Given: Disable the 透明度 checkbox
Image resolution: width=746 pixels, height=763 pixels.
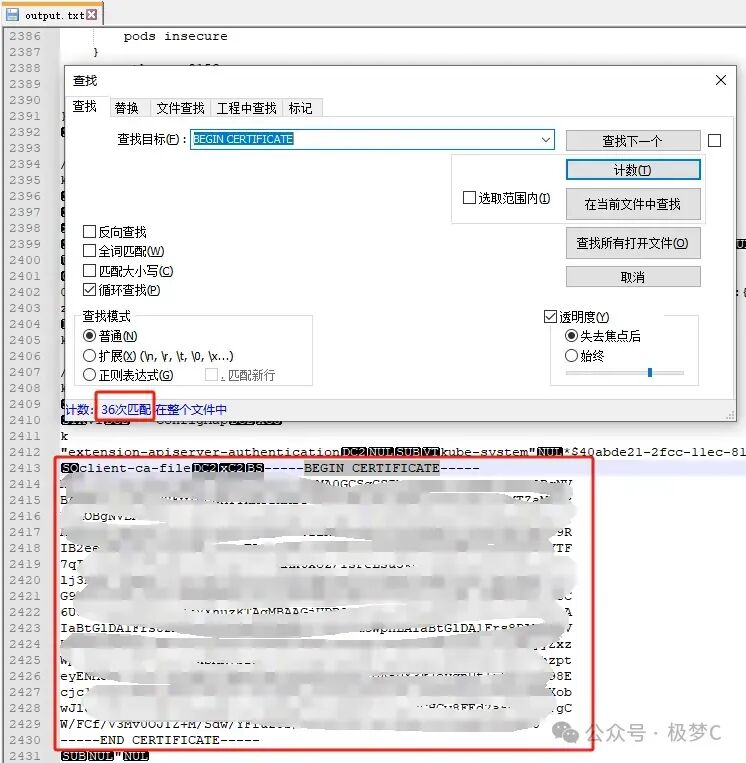Looking at the screenshot, I should [550, 317].
